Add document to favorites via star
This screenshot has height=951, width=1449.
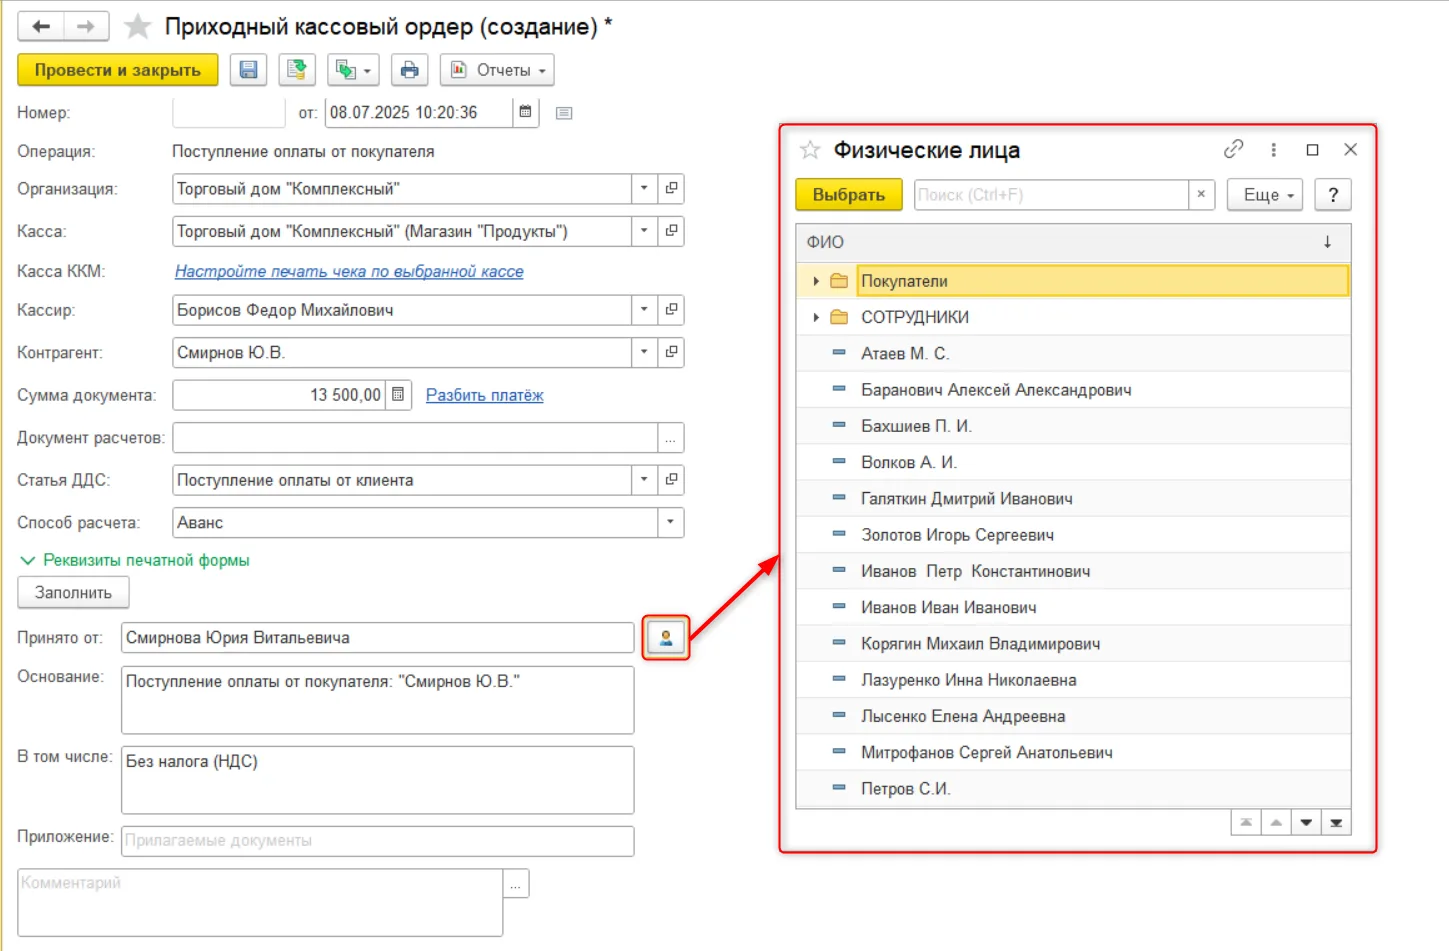[137, 27]
